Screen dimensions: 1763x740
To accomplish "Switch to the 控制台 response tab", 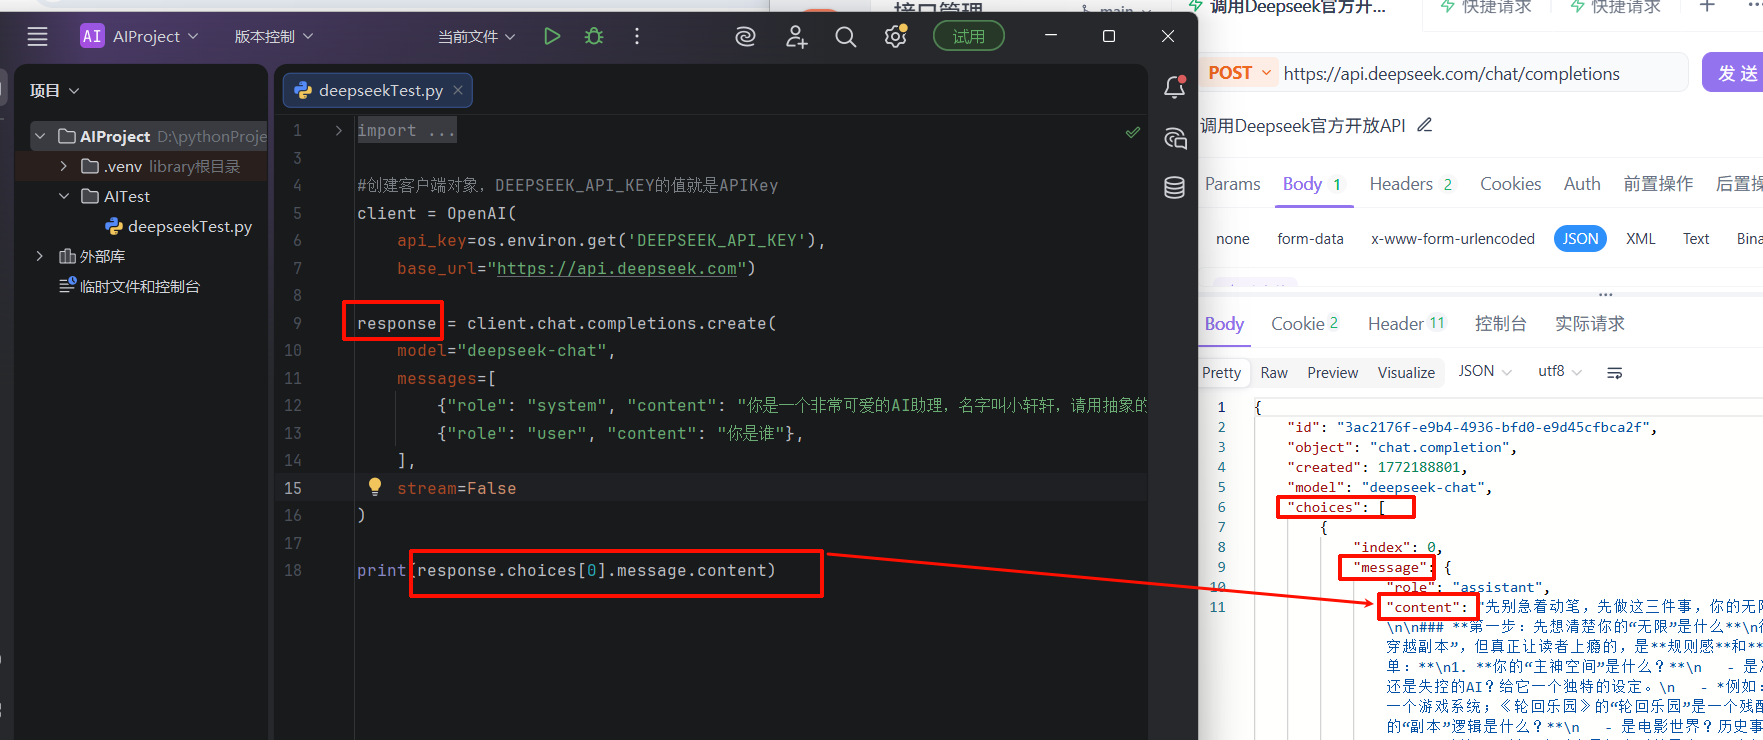I will click(x=1500, y=324).
